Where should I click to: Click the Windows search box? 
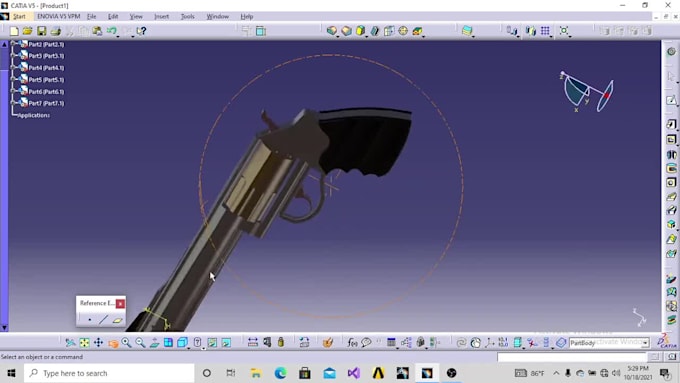coord(109,373)
